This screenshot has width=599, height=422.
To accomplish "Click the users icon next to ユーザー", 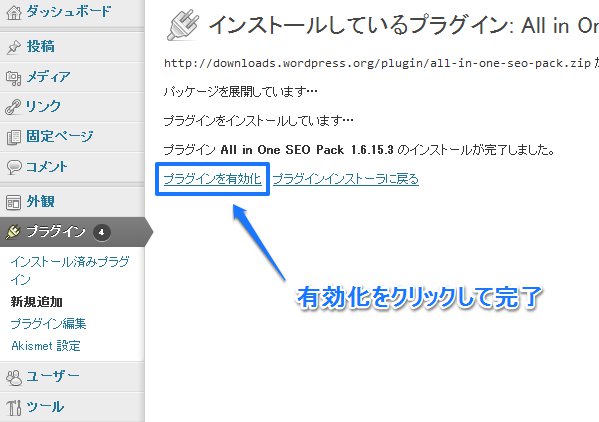I will (14, 377).
